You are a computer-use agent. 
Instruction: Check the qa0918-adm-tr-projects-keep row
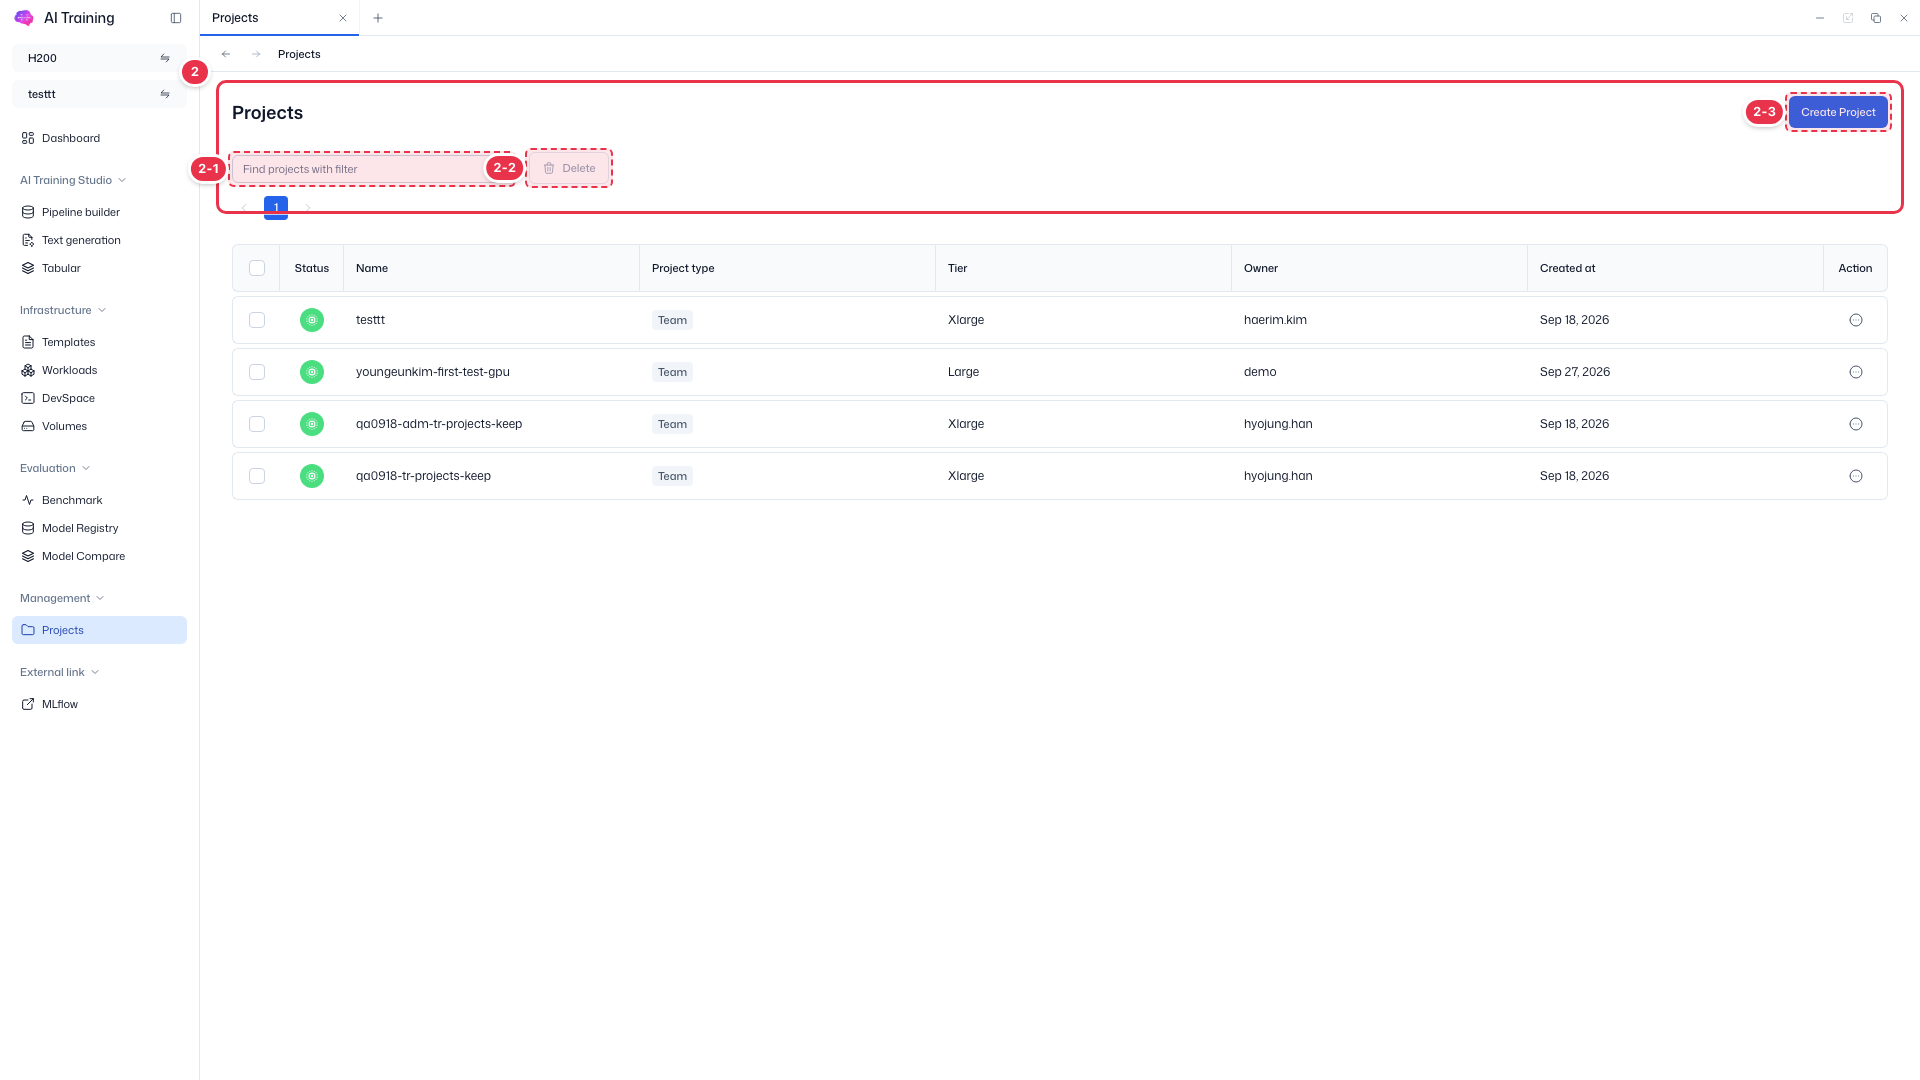[257, 424]
